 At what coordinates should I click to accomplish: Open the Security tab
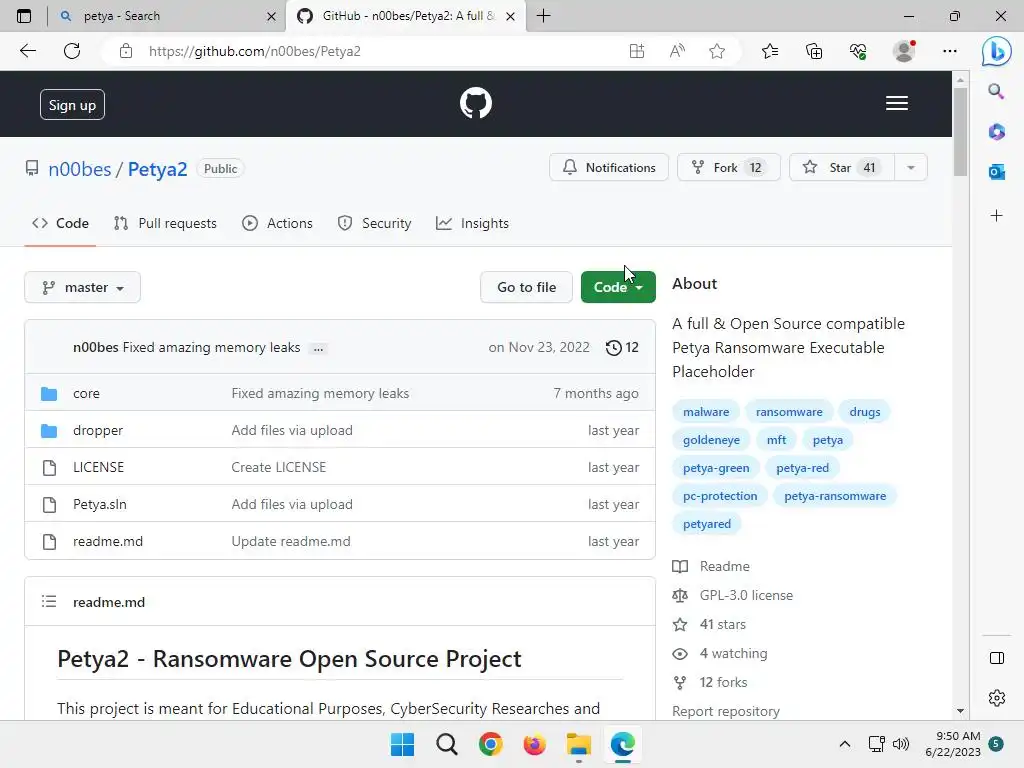click(374, 223)
